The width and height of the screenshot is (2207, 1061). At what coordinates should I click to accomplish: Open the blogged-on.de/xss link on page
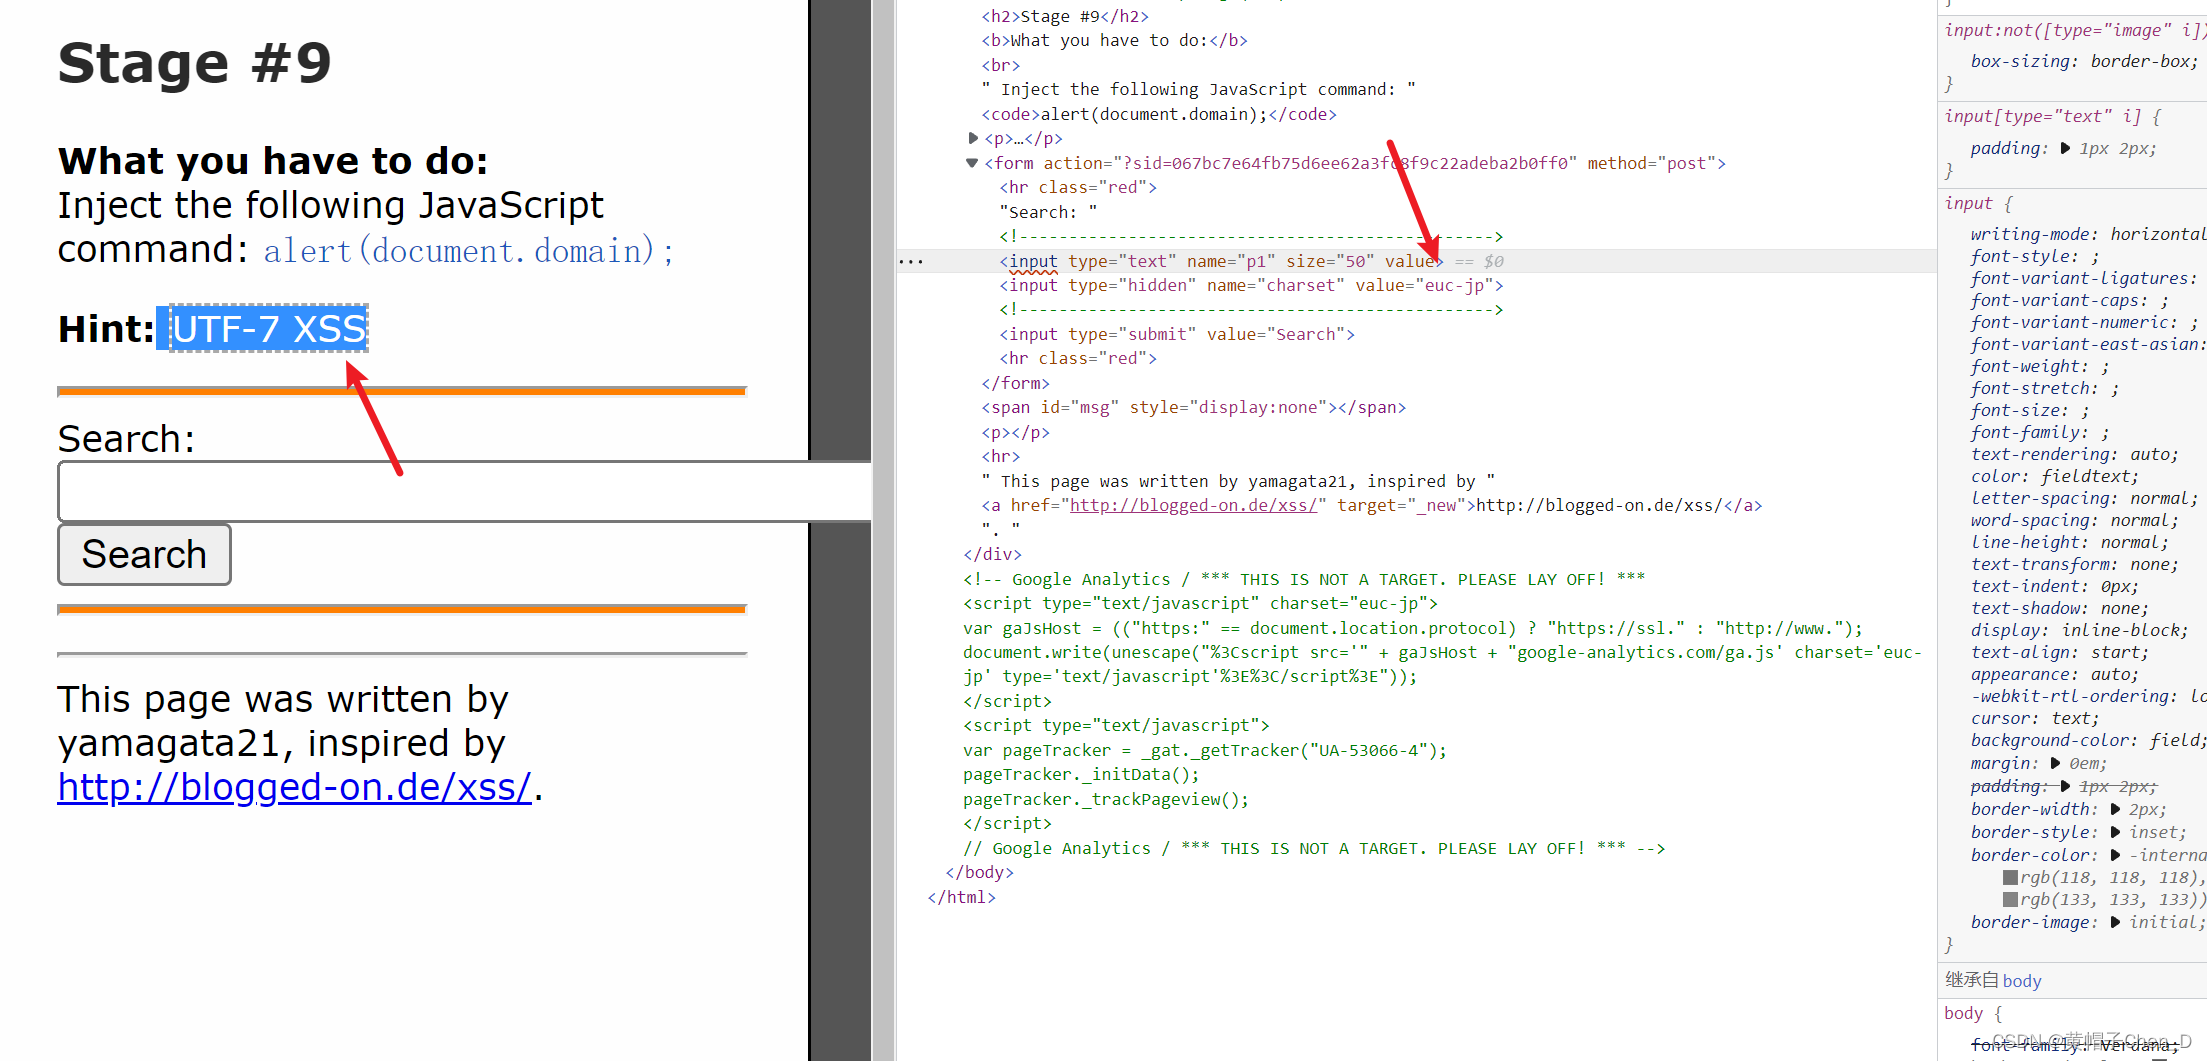click(294, 787)
